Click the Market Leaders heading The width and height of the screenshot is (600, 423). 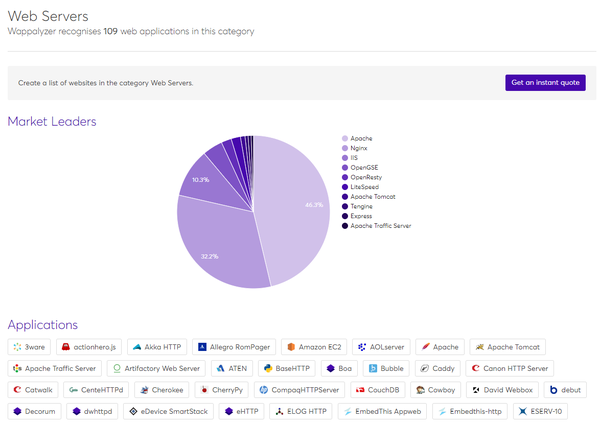52,121
